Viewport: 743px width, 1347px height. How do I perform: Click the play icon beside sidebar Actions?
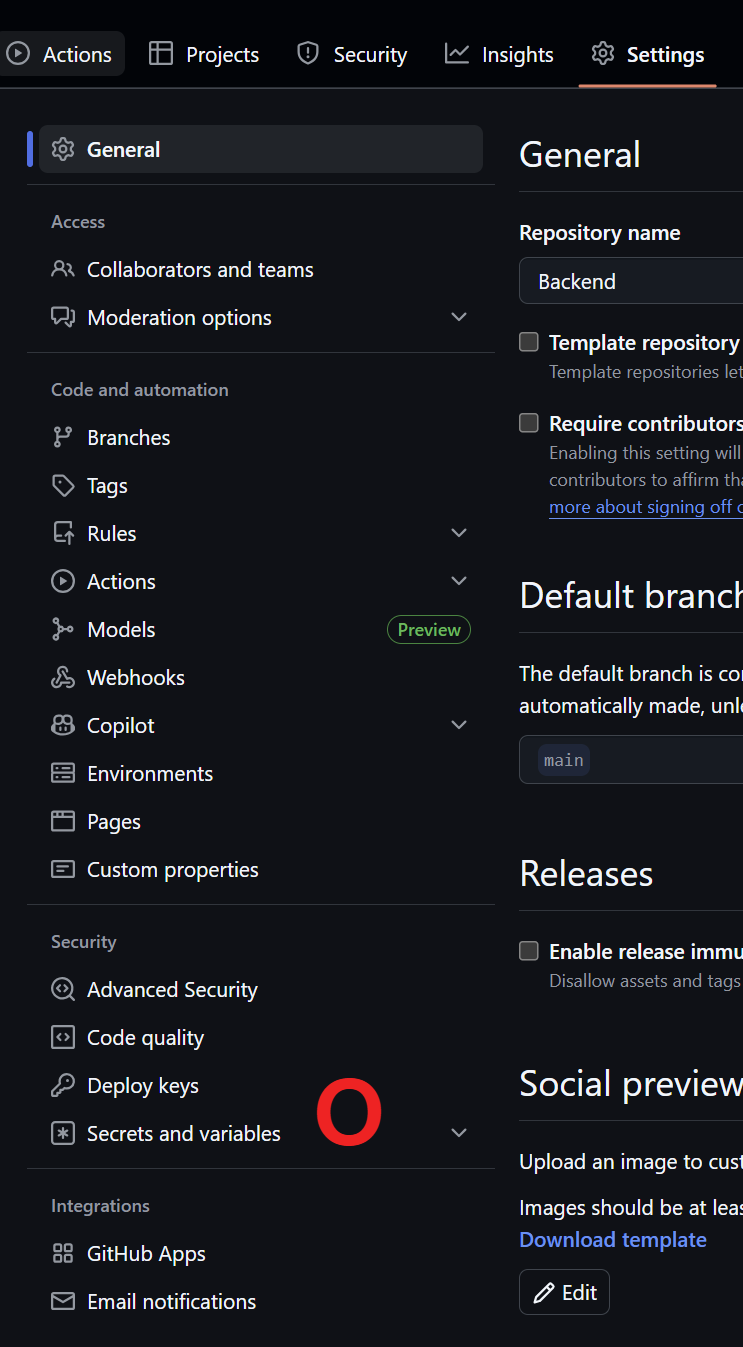(63, 582)
